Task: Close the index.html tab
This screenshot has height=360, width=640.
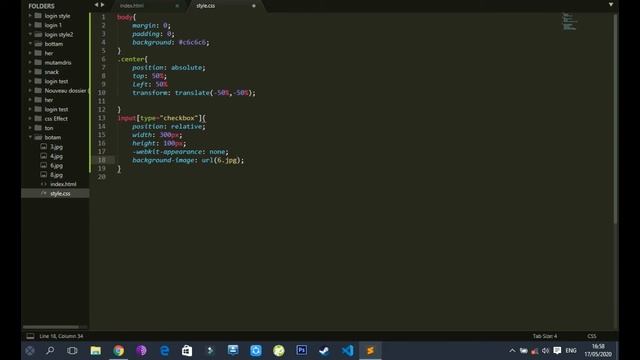Action: 177,6
